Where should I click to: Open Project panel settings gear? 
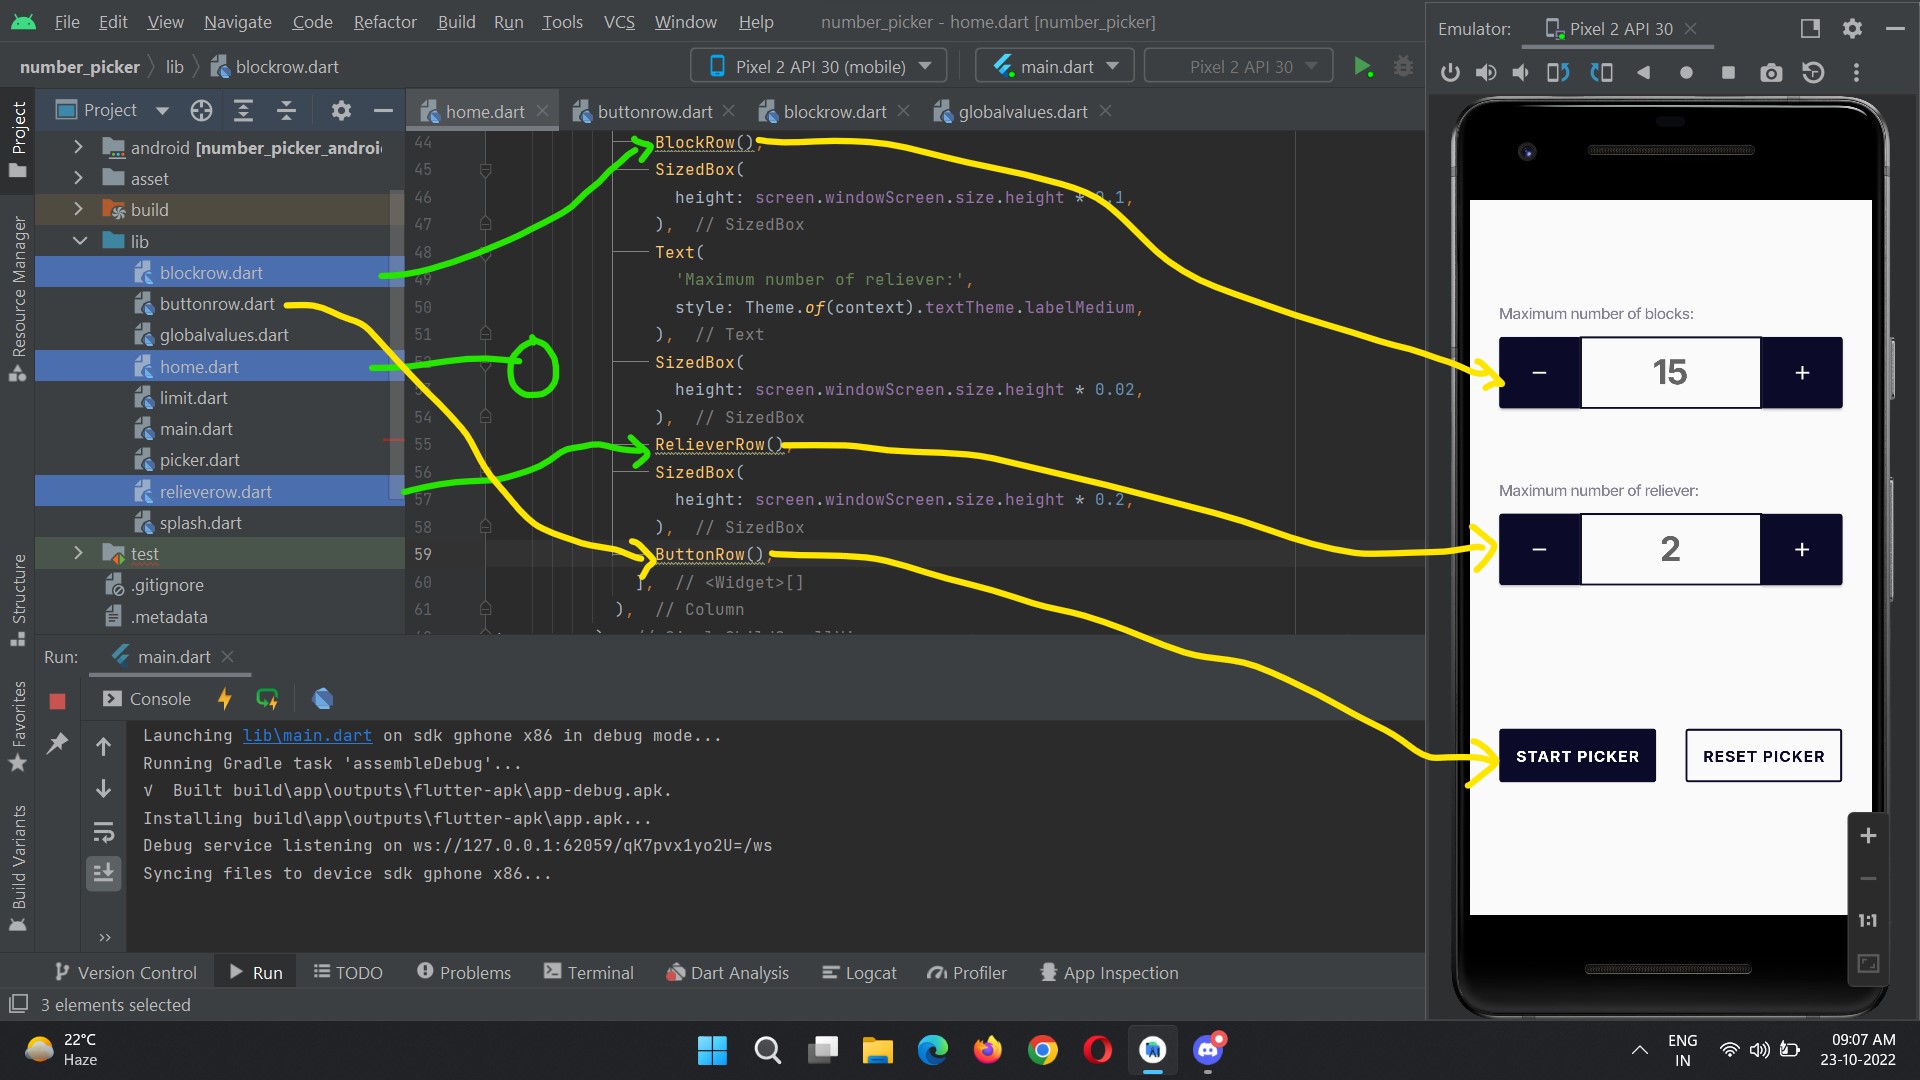341,110
